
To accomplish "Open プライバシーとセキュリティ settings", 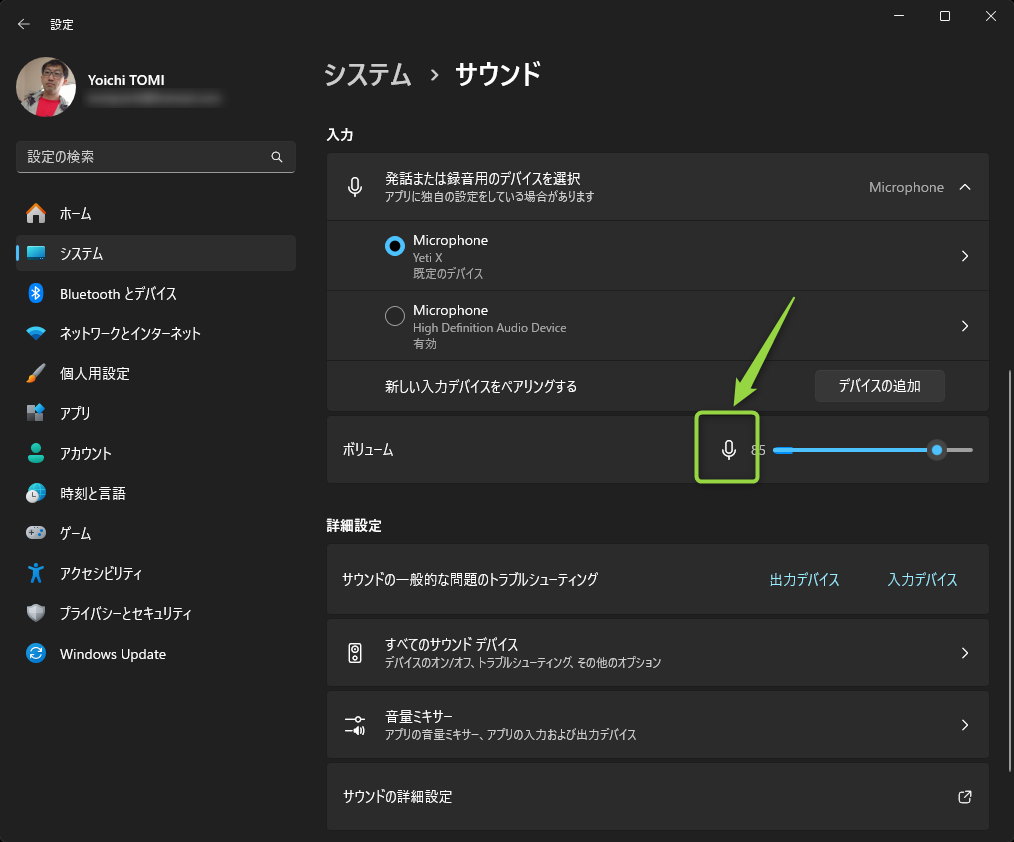I will click(125, 614).
